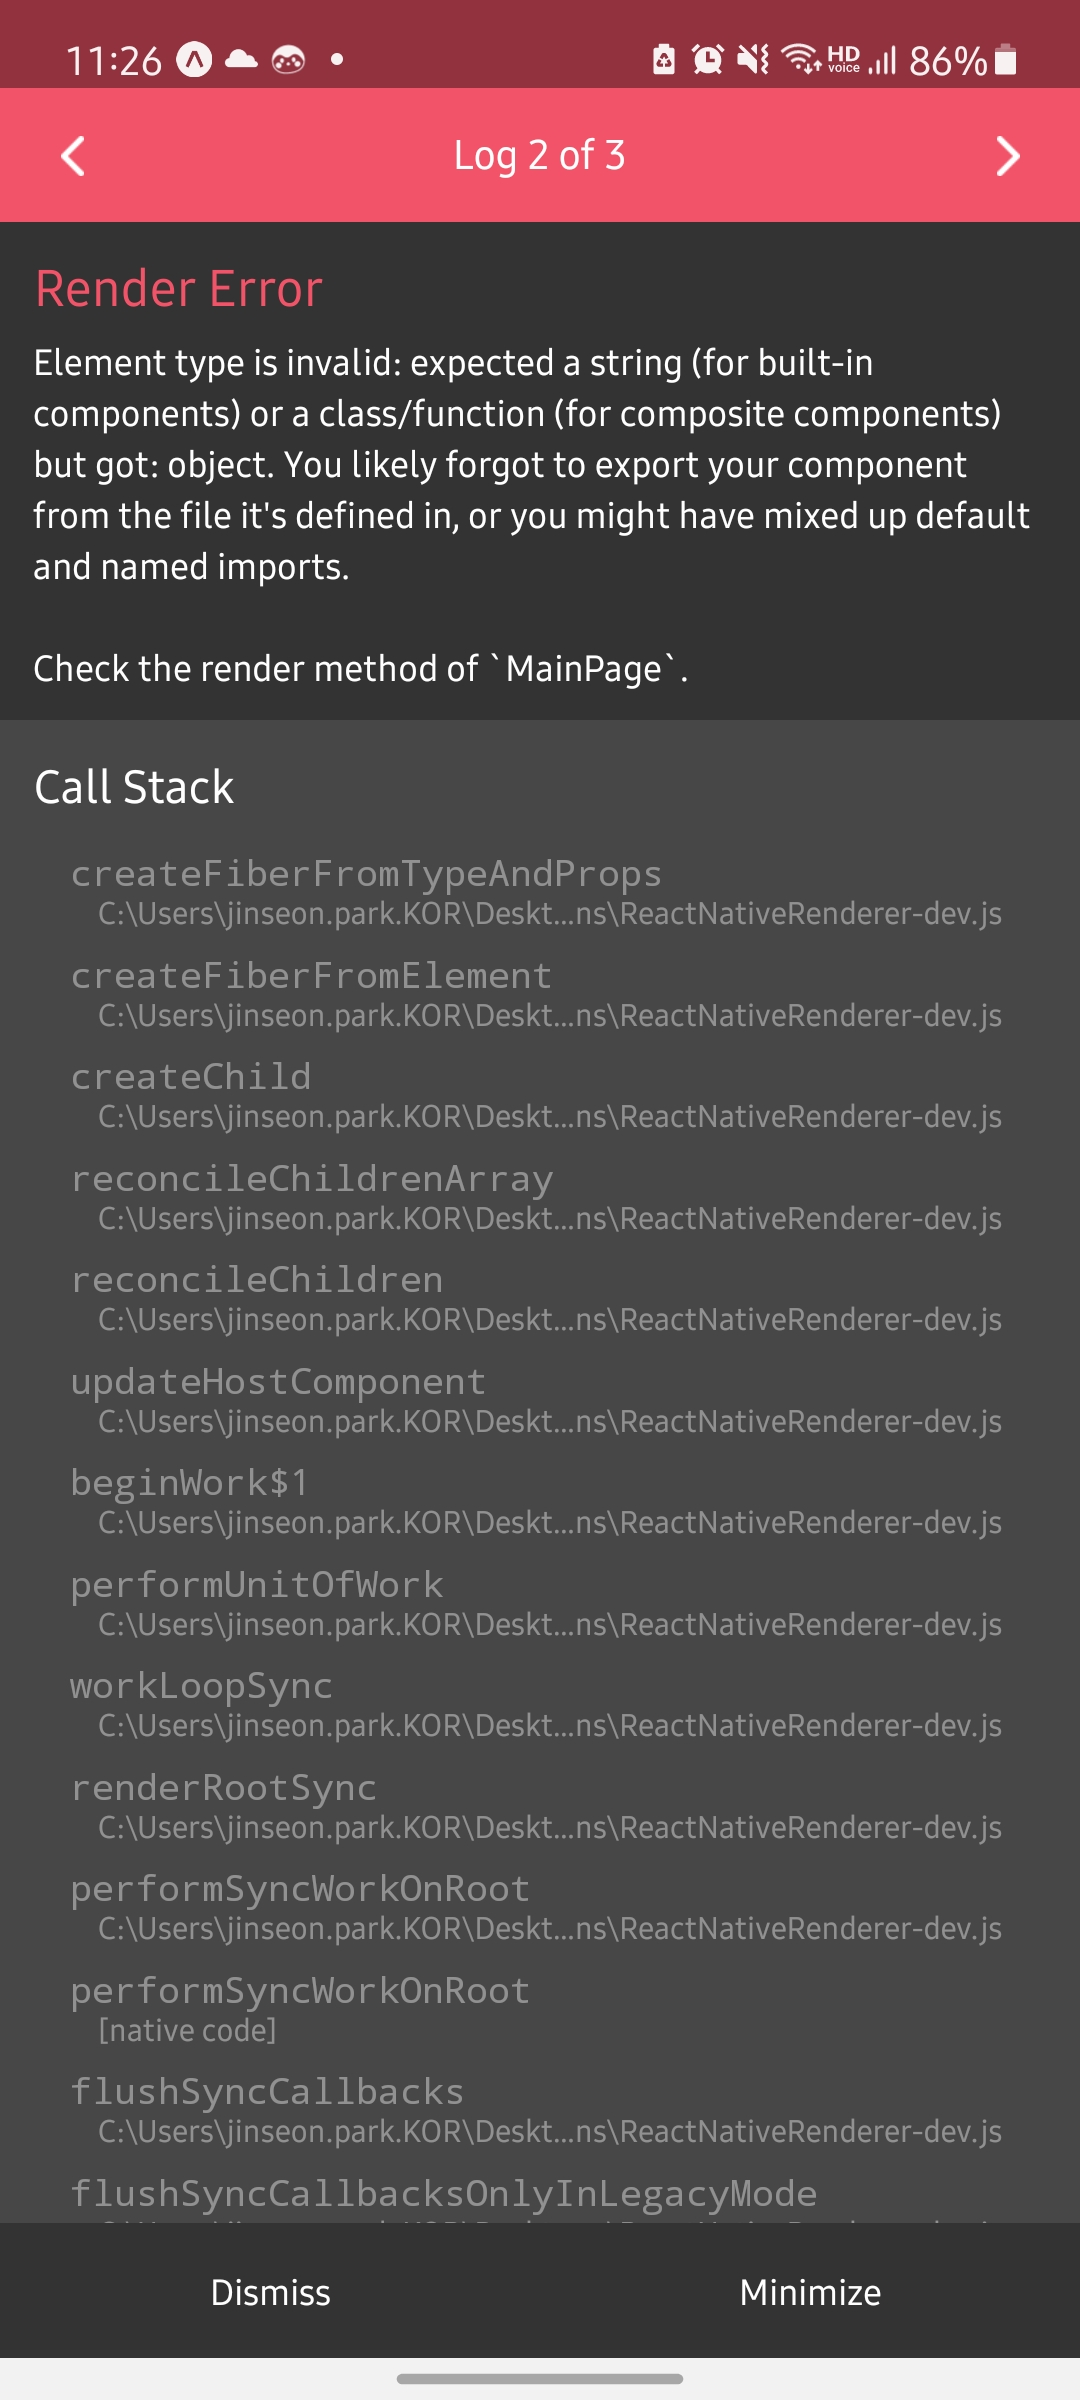Viewport: 1080px width, 2400px height.
Task: Select the reconcileChildrenArray call stack entry
Action: click(x=536, y=1197)
